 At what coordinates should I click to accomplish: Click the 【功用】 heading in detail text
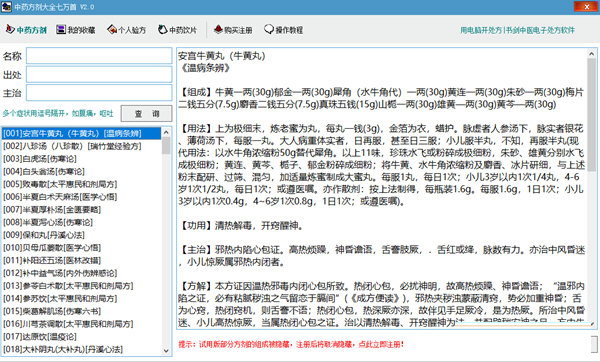(x=197, y=225)
